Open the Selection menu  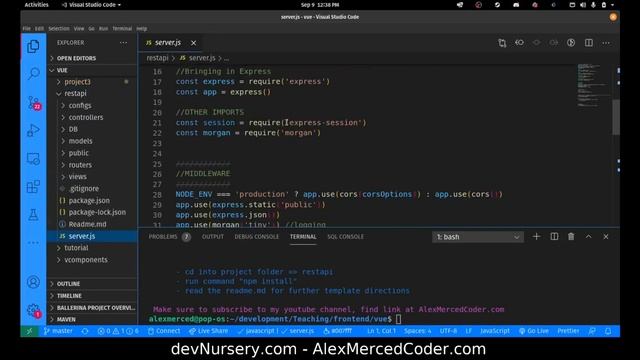59,29
